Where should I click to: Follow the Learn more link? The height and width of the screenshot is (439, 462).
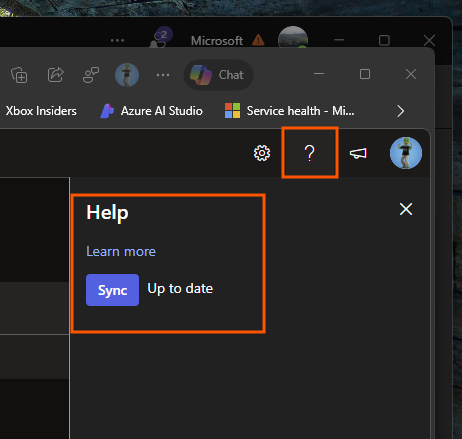tap(121, 251)
